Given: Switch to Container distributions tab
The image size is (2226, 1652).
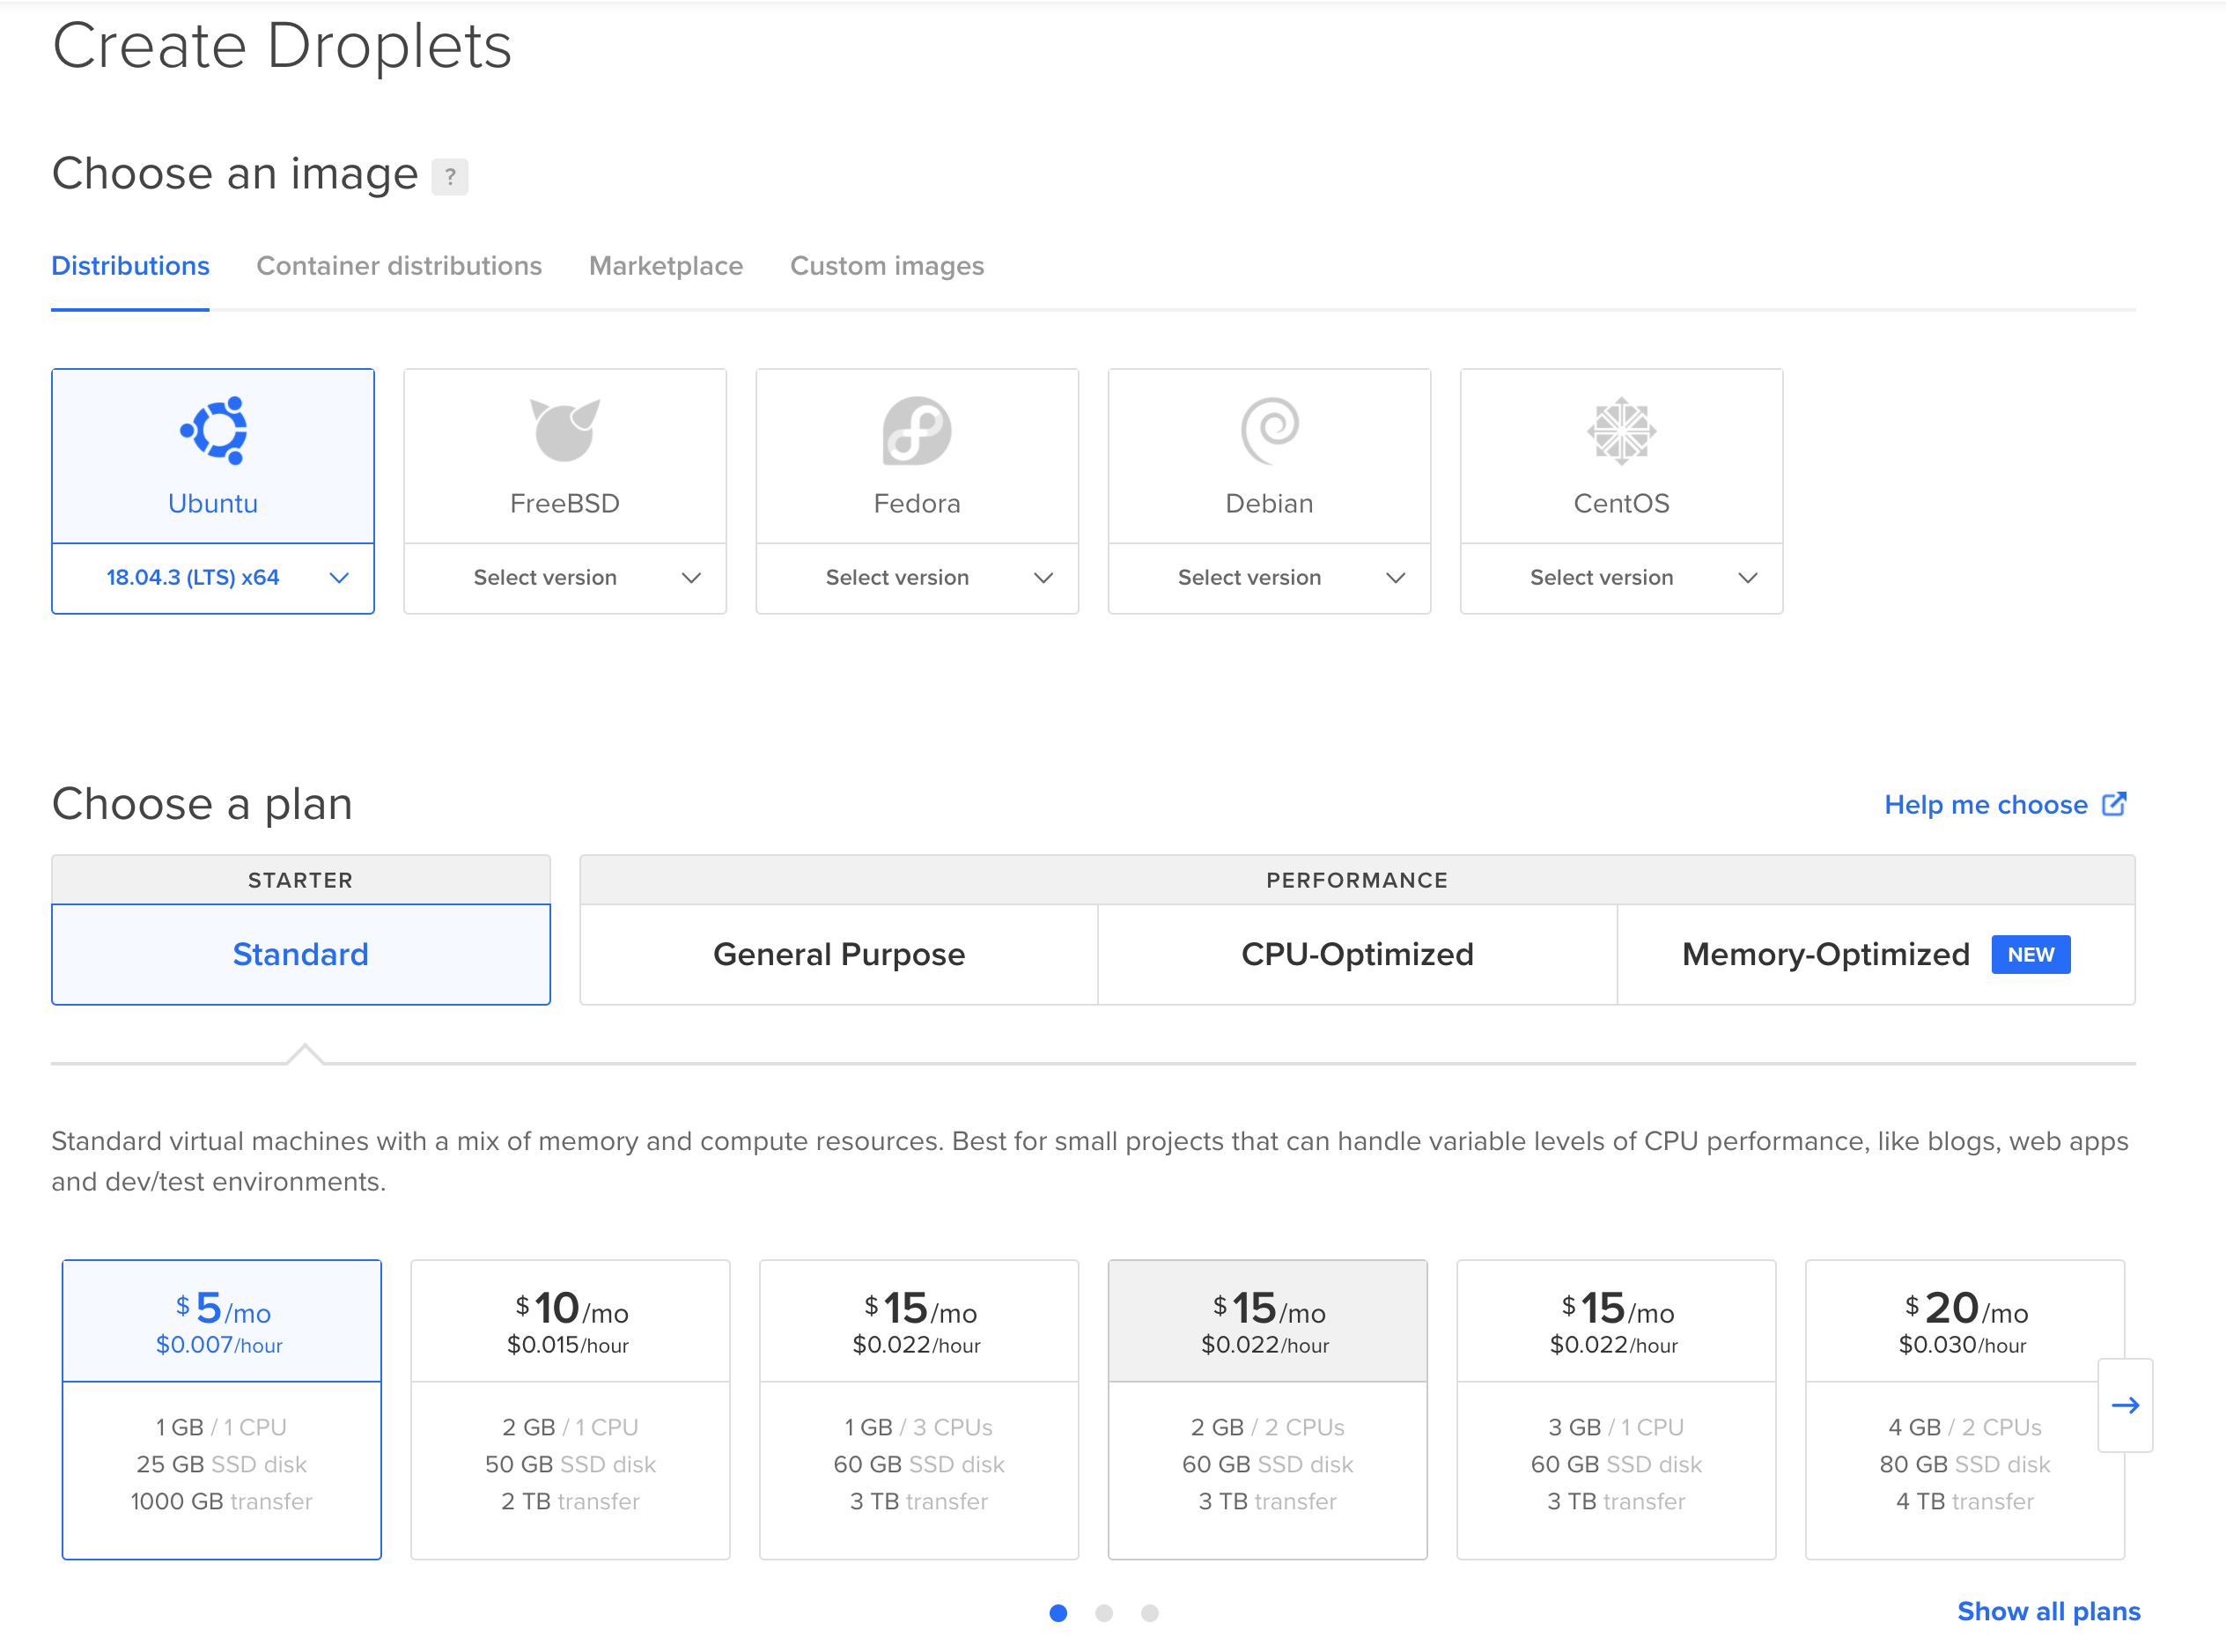Looking at the screenshot, I should pos(399,266).
